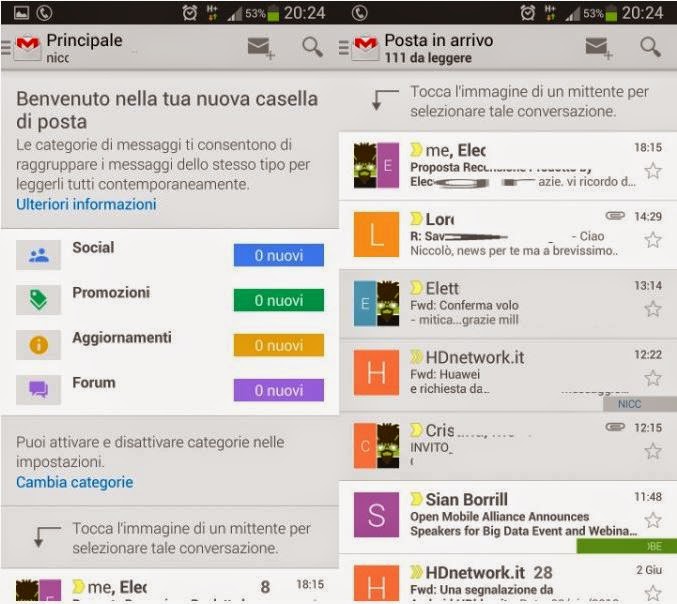677x604 pixels.
Task: Tap search magnifier in Principale screen
Action: tap(313, 47)
